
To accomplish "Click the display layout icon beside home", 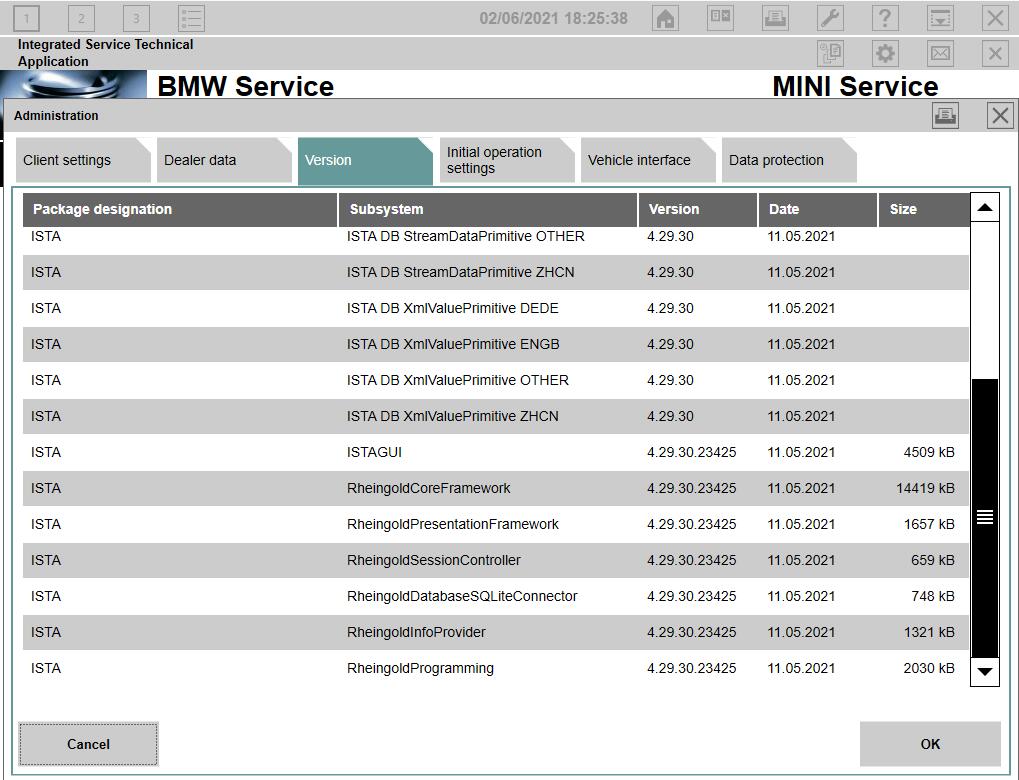I will coord(720,18).
